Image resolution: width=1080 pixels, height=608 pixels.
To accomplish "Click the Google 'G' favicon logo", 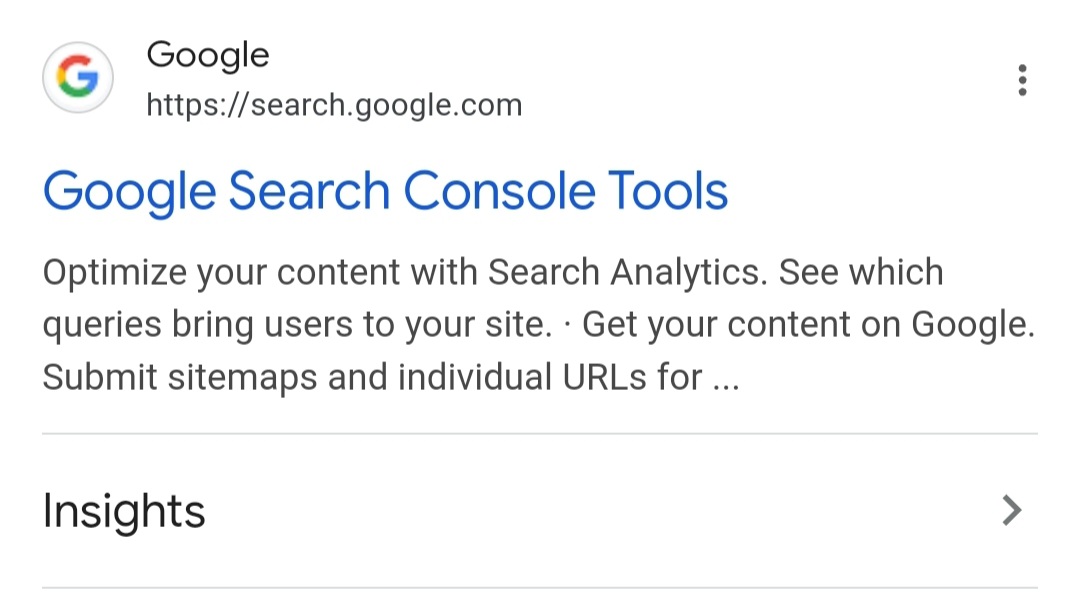I will pos(77,76).
